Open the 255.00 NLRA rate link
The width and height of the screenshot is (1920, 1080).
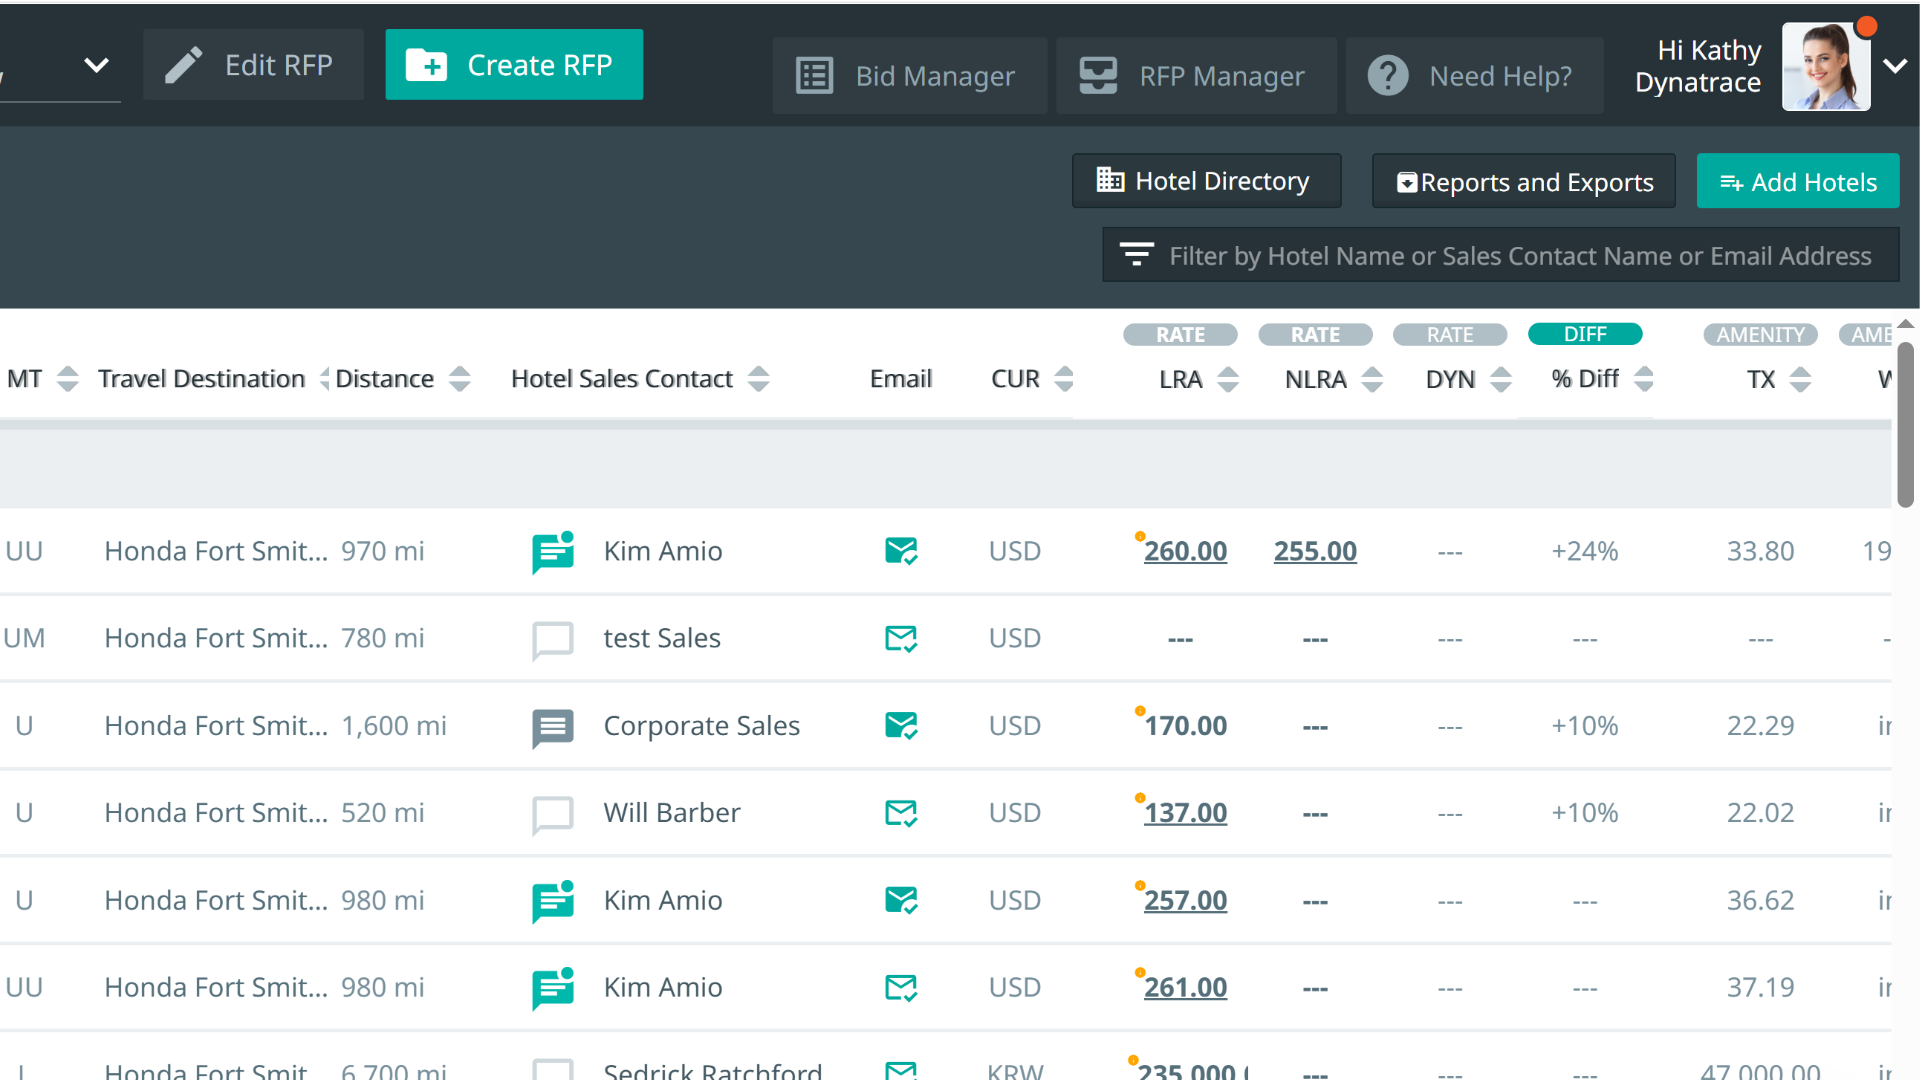[x=1314, y=552]
